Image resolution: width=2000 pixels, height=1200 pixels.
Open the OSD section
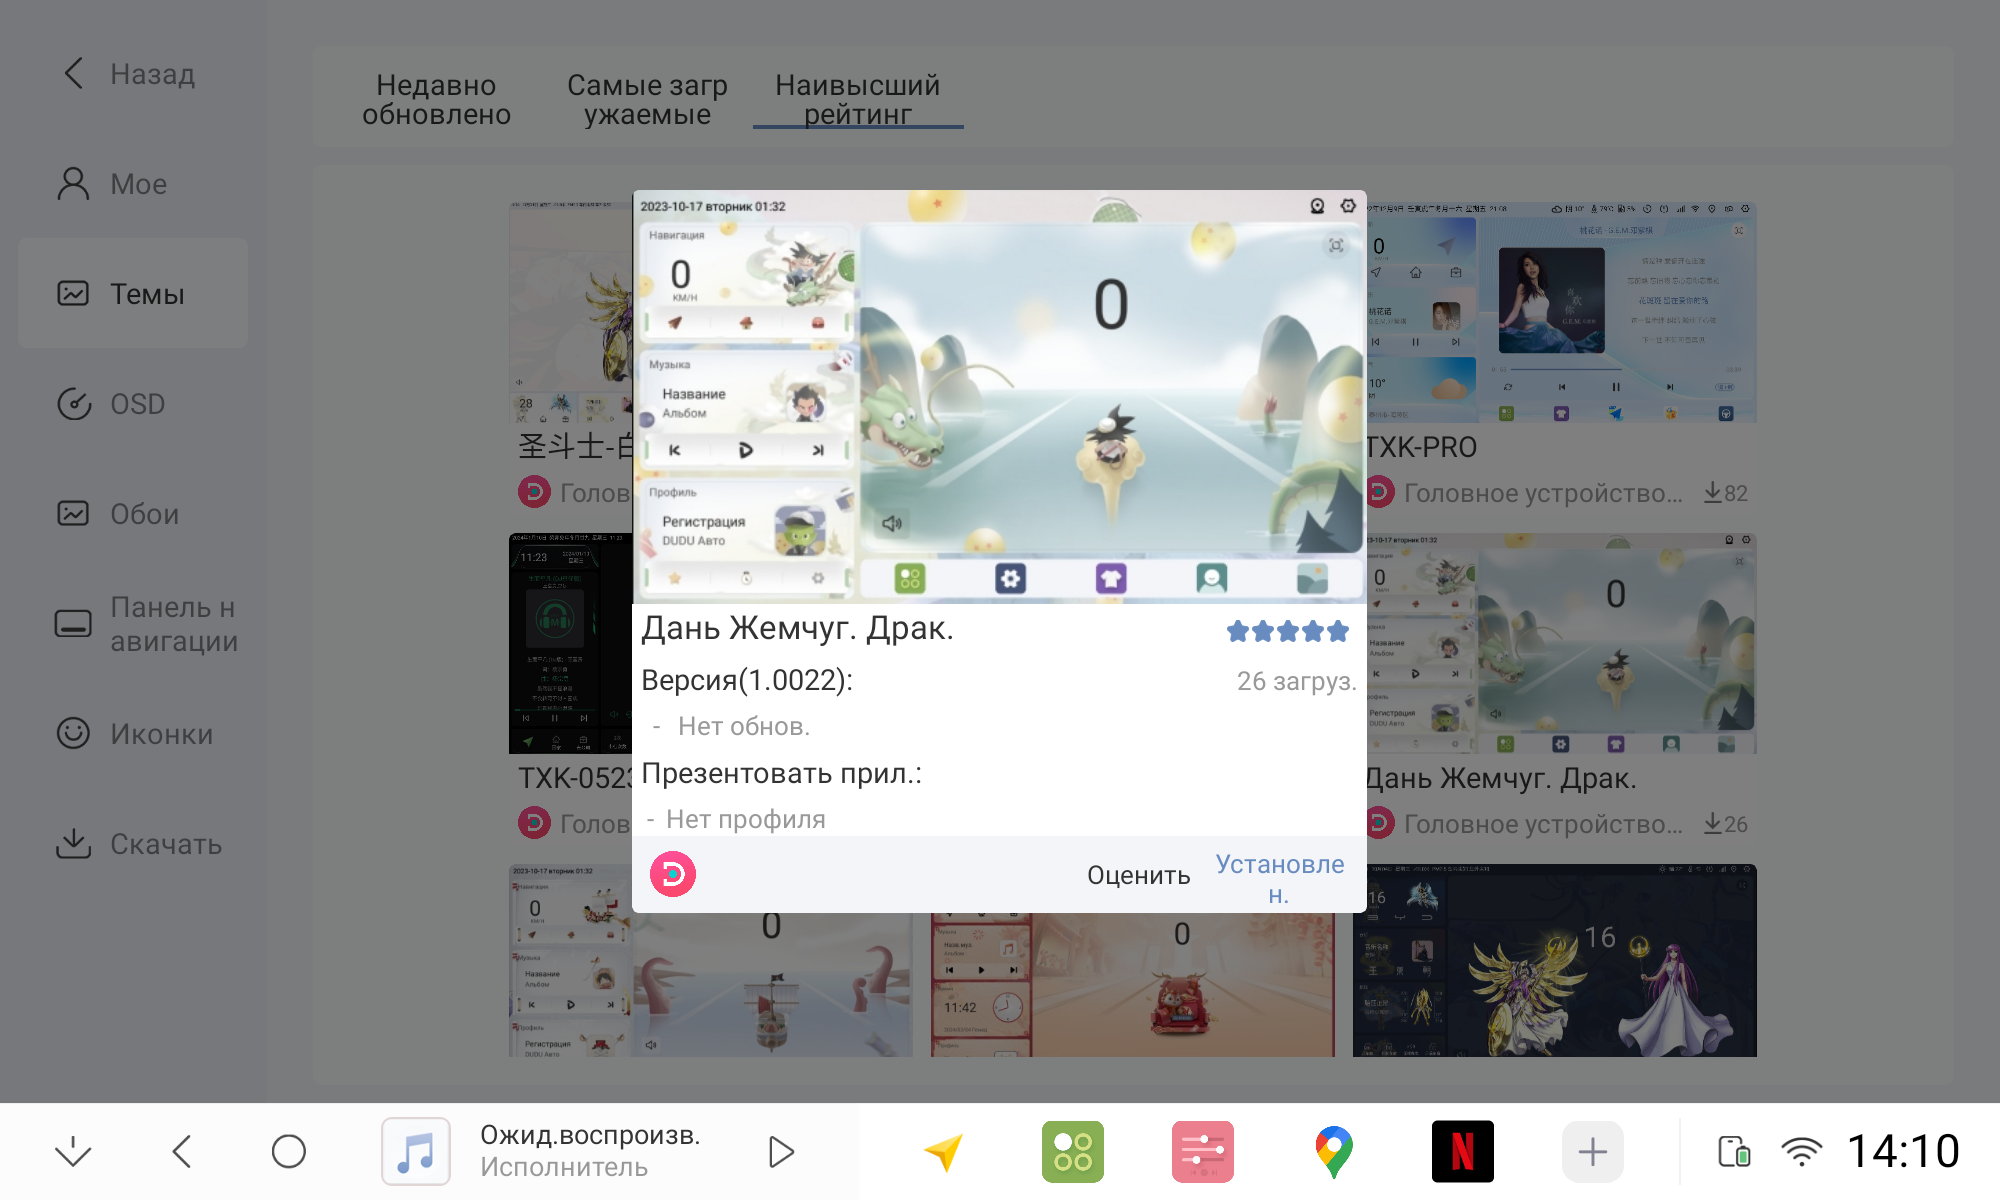pyautogui.click(x=133, y=404)
